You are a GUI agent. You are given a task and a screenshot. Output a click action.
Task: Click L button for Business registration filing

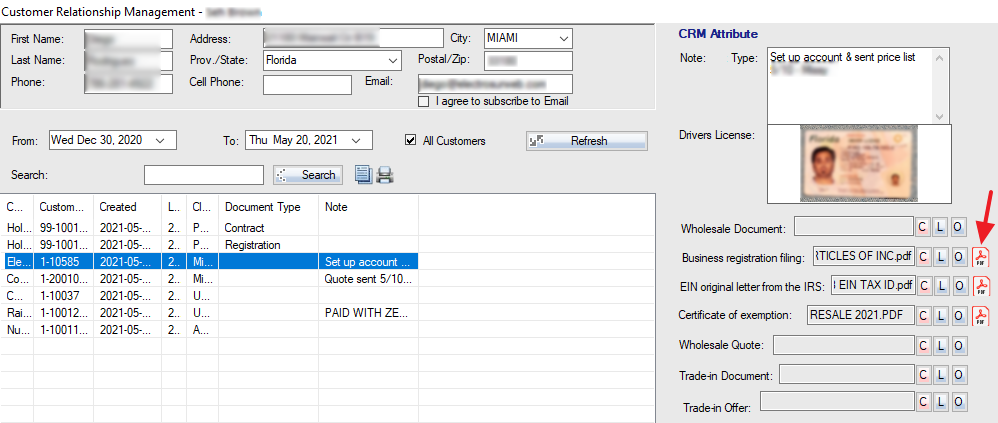pyautogui.click(x=941, y=257)
